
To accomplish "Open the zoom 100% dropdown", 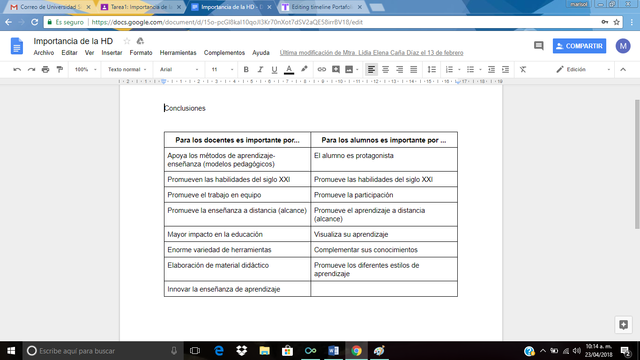I will coord(85,69).
